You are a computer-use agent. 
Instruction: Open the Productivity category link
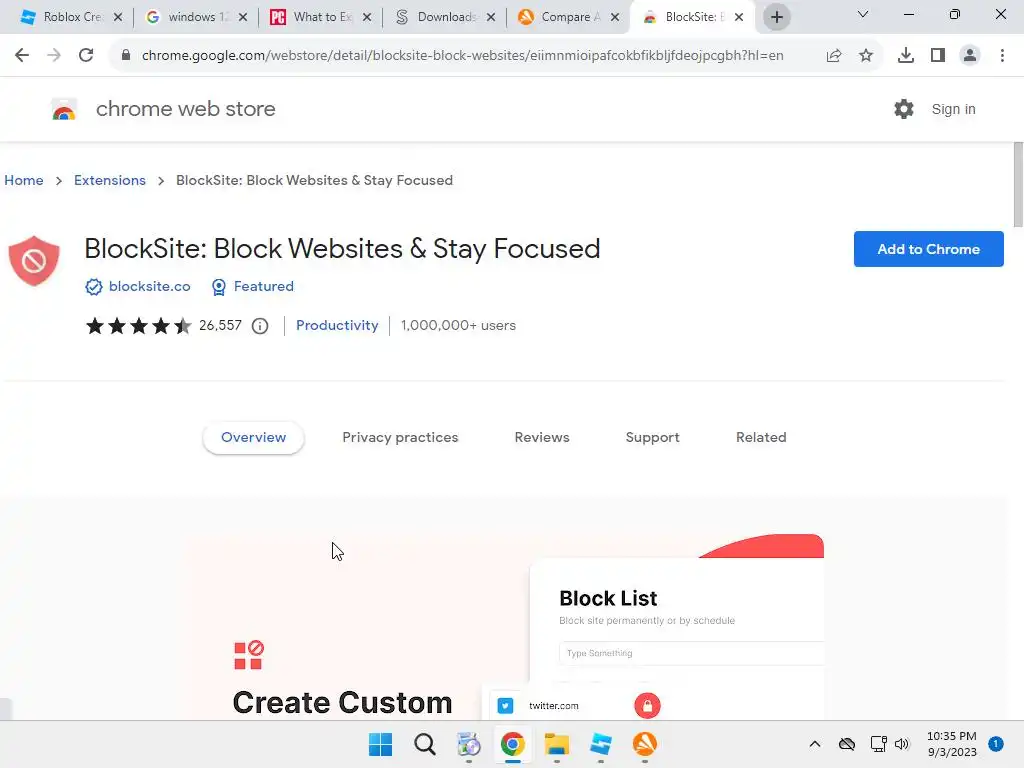point(337,325)
